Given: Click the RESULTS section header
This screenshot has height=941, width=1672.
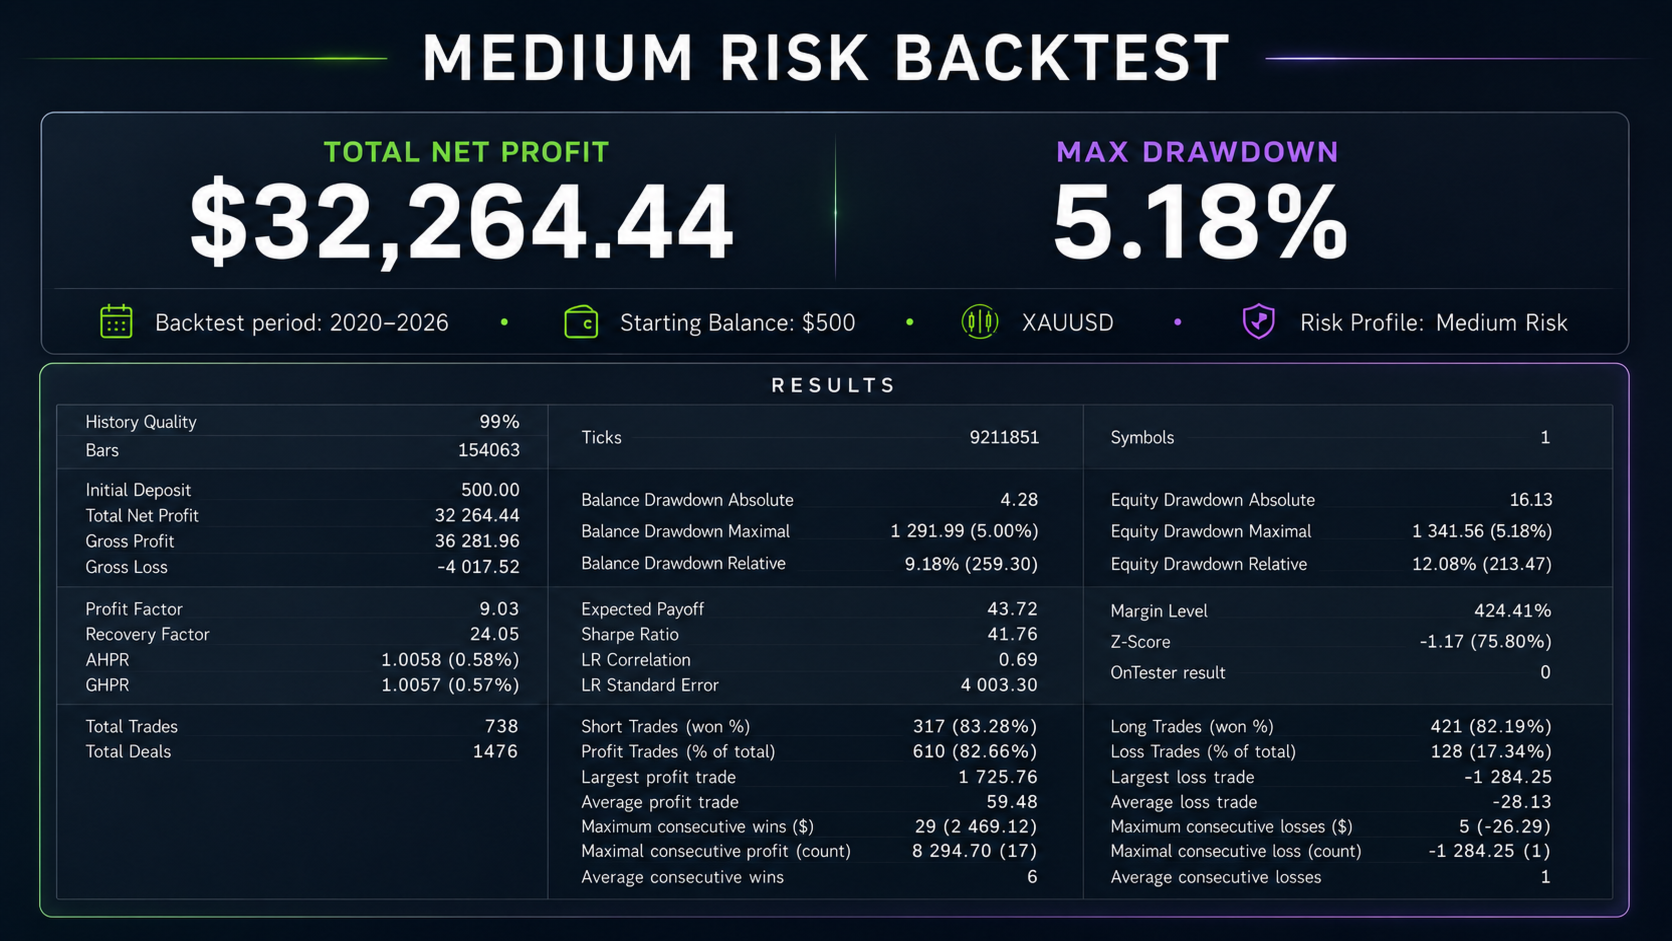Looking at the screenshot, I should 834,385.
